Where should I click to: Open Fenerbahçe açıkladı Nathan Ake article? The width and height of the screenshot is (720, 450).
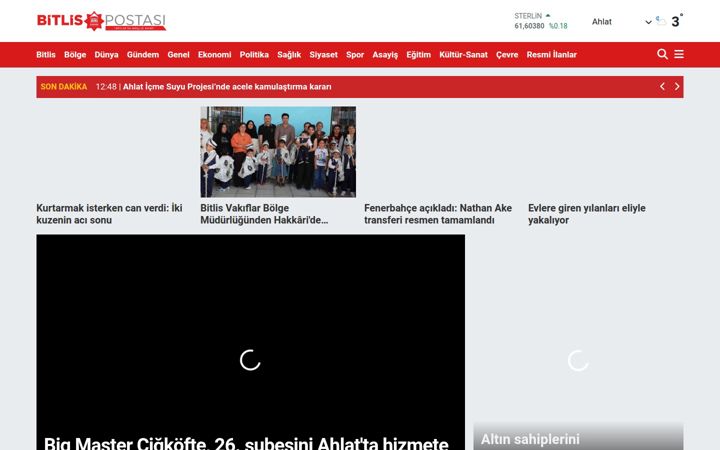click(438, 214)
